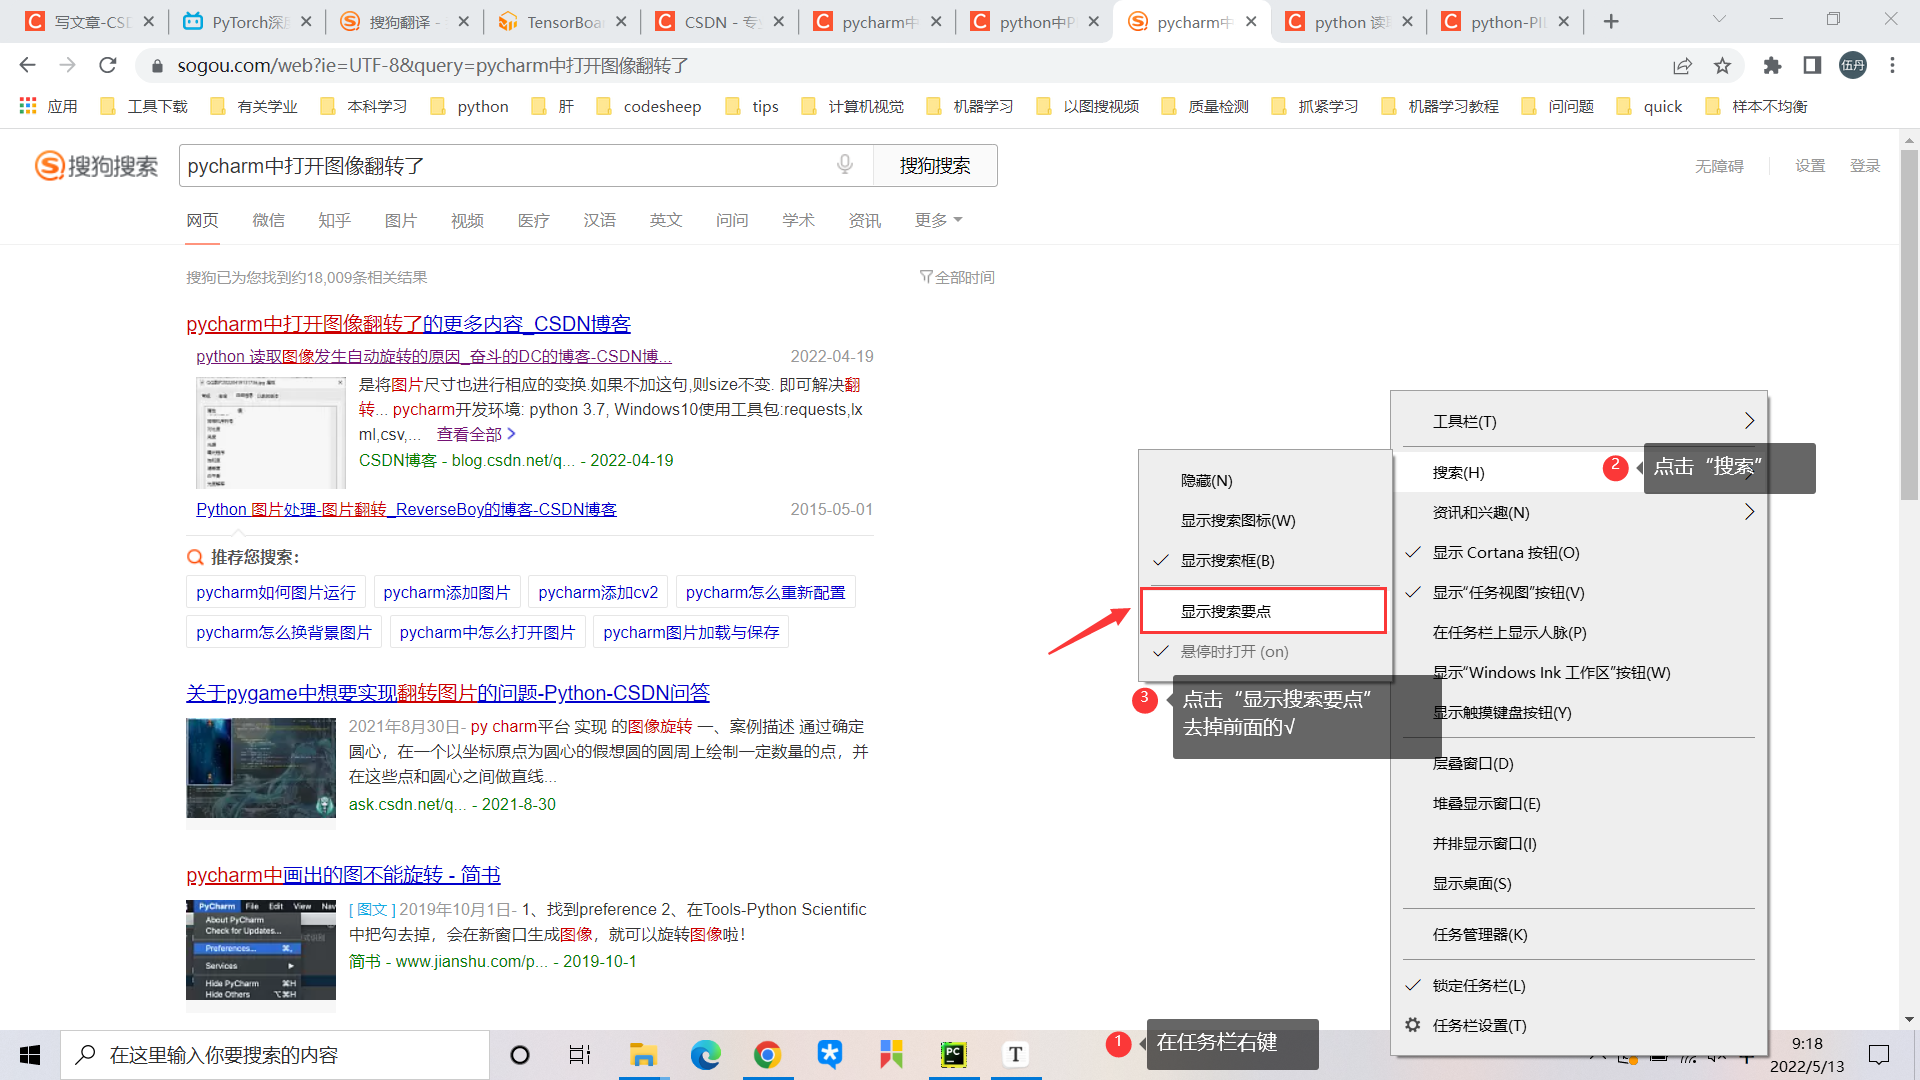Open File Explorer taskbar icon
The image size is (1920, 1080).
tap(642, 1054)
